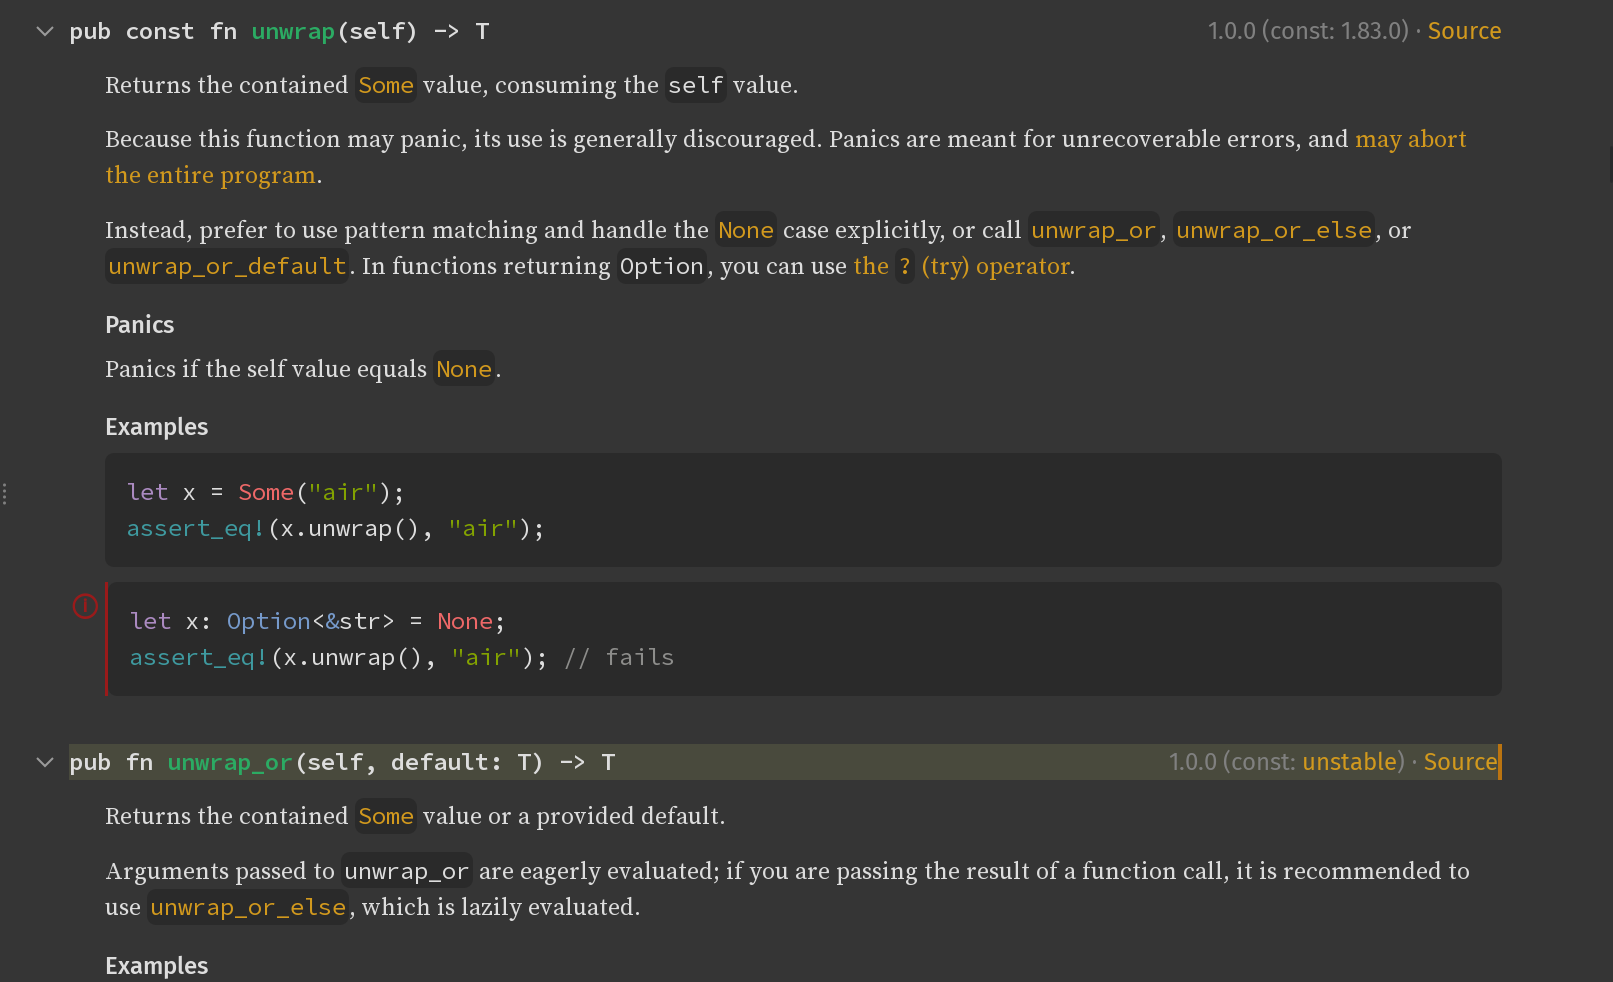Open unwrap_or_else link in 'lazily evaluated' sentence
The width and height of the screenshot is (1613, 982).
(248, 907)
